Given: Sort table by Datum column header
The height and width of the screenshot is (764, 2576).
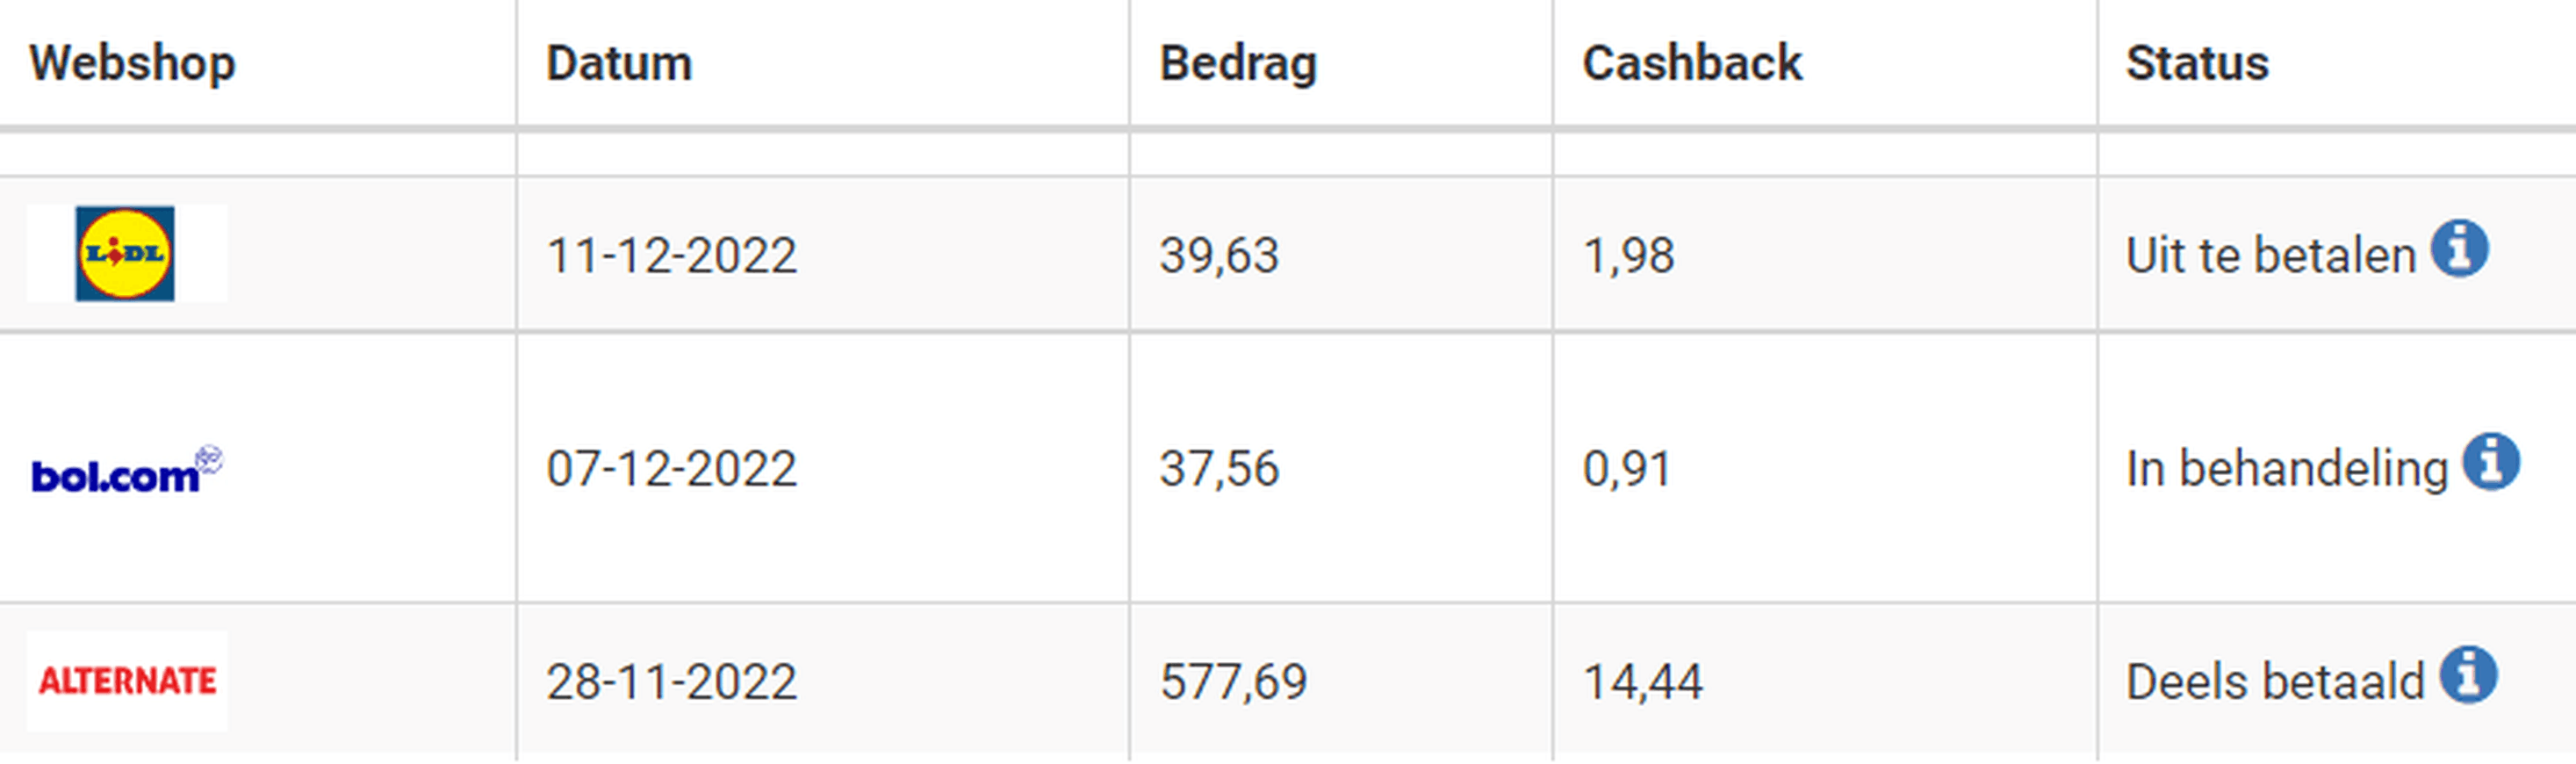Looking at the screenshot, I should click(x=619, y=63).
